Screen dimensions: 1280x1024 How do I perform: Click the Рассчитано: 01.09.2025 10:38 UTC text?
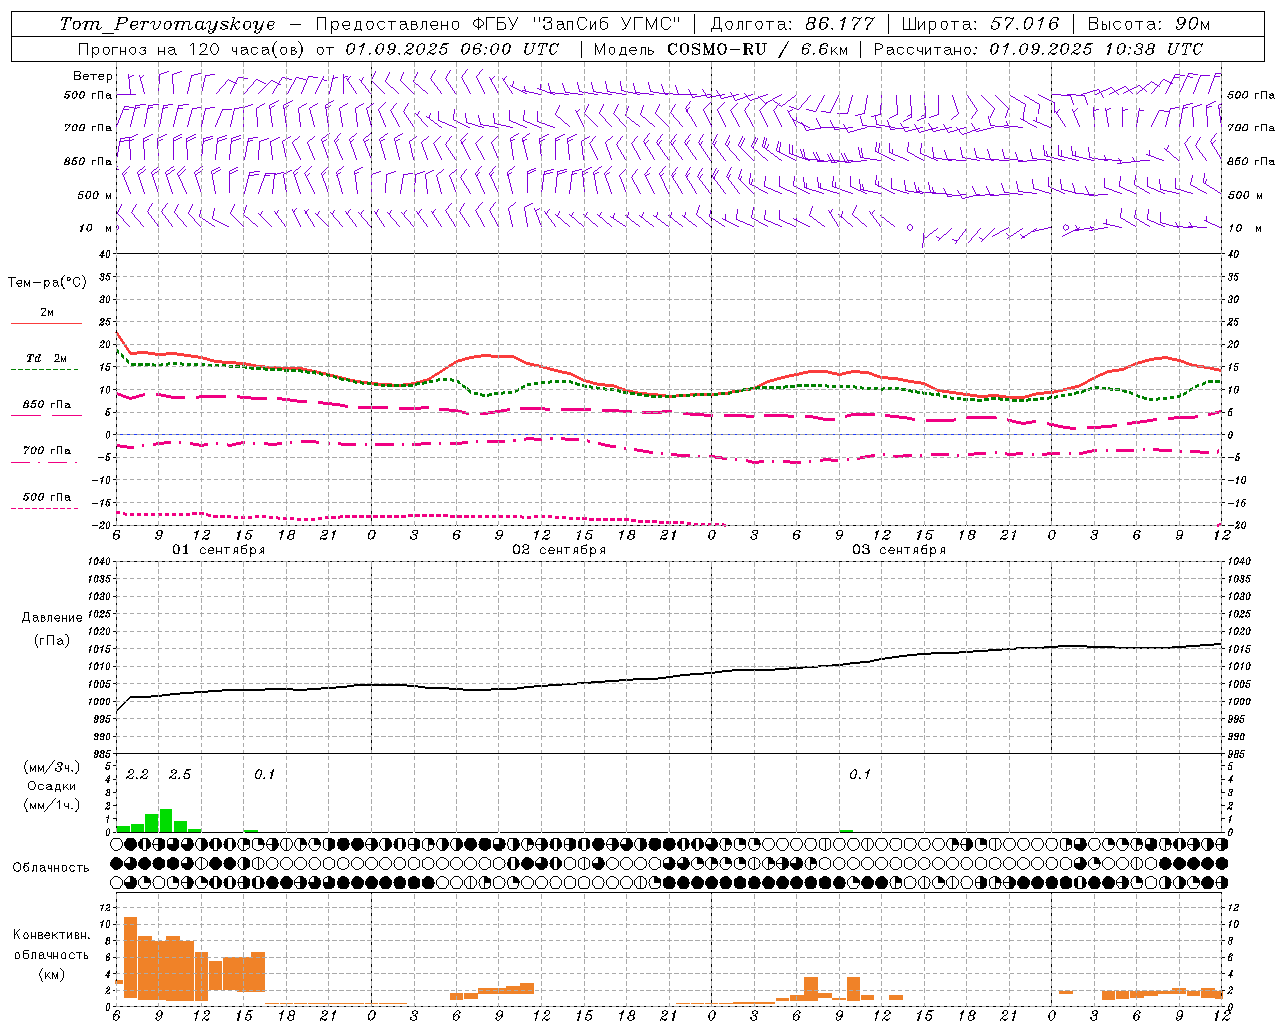[x=1038, y=49]
